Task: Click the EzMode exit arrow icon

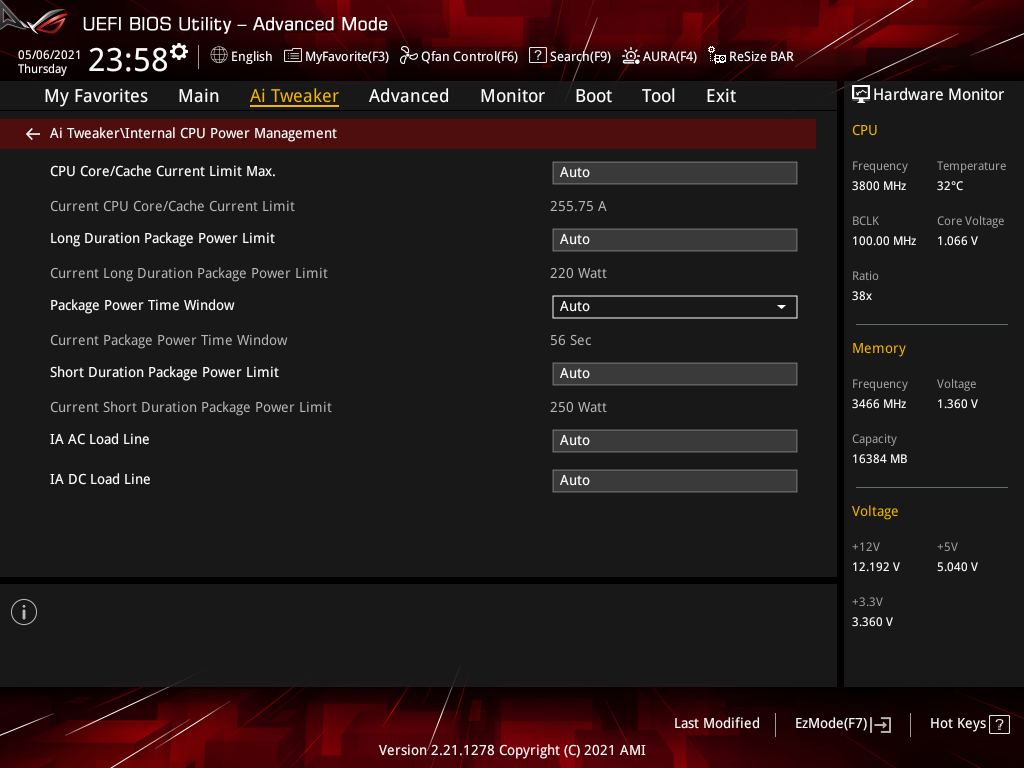Action: 881,724
